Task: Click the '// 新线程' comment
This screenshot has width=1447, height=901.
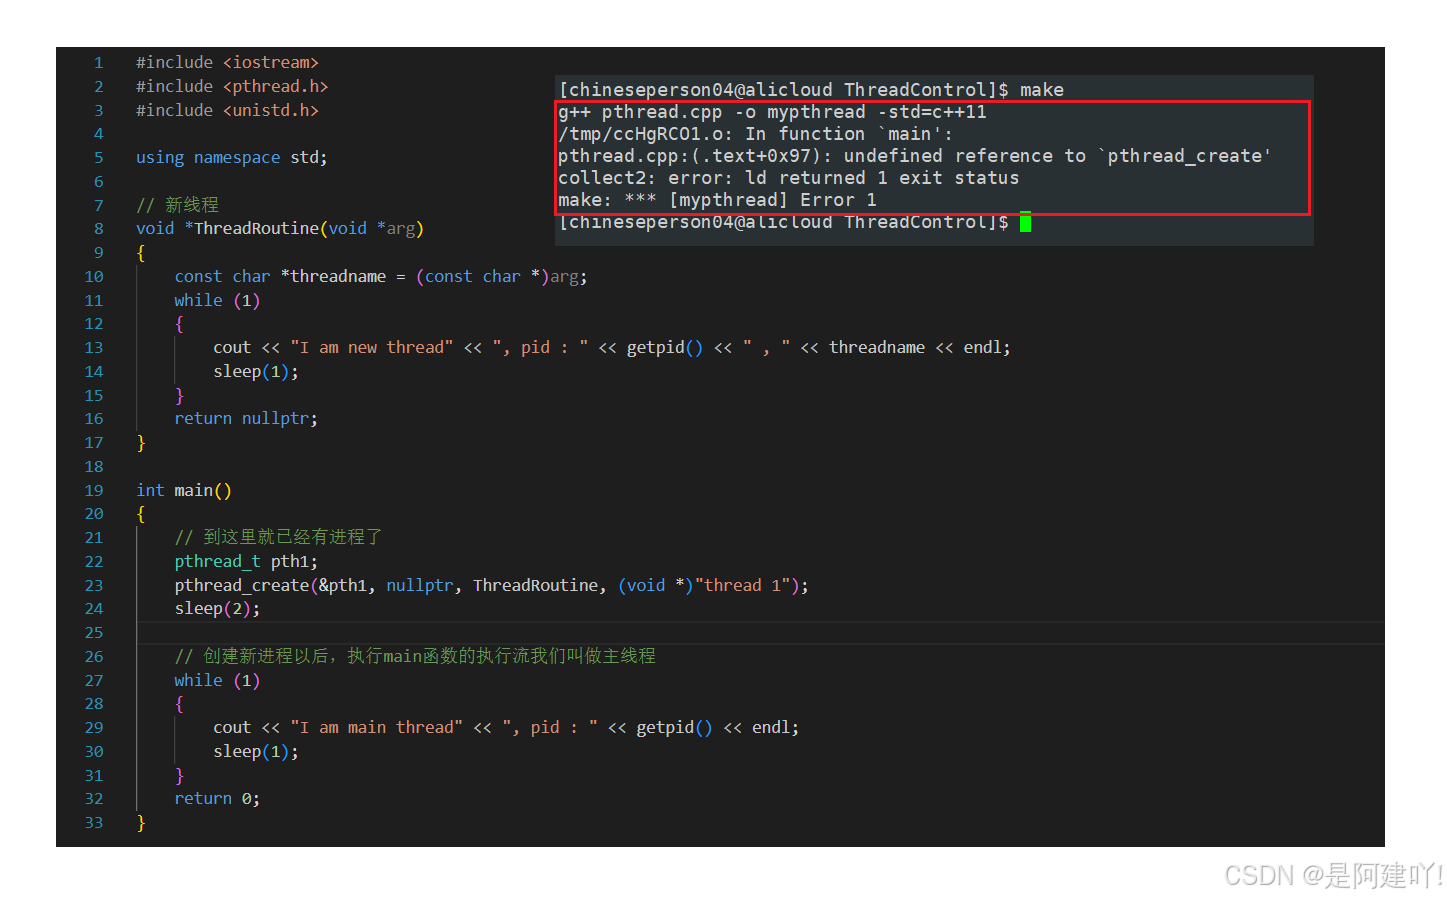Action: (x=177, y=205)
